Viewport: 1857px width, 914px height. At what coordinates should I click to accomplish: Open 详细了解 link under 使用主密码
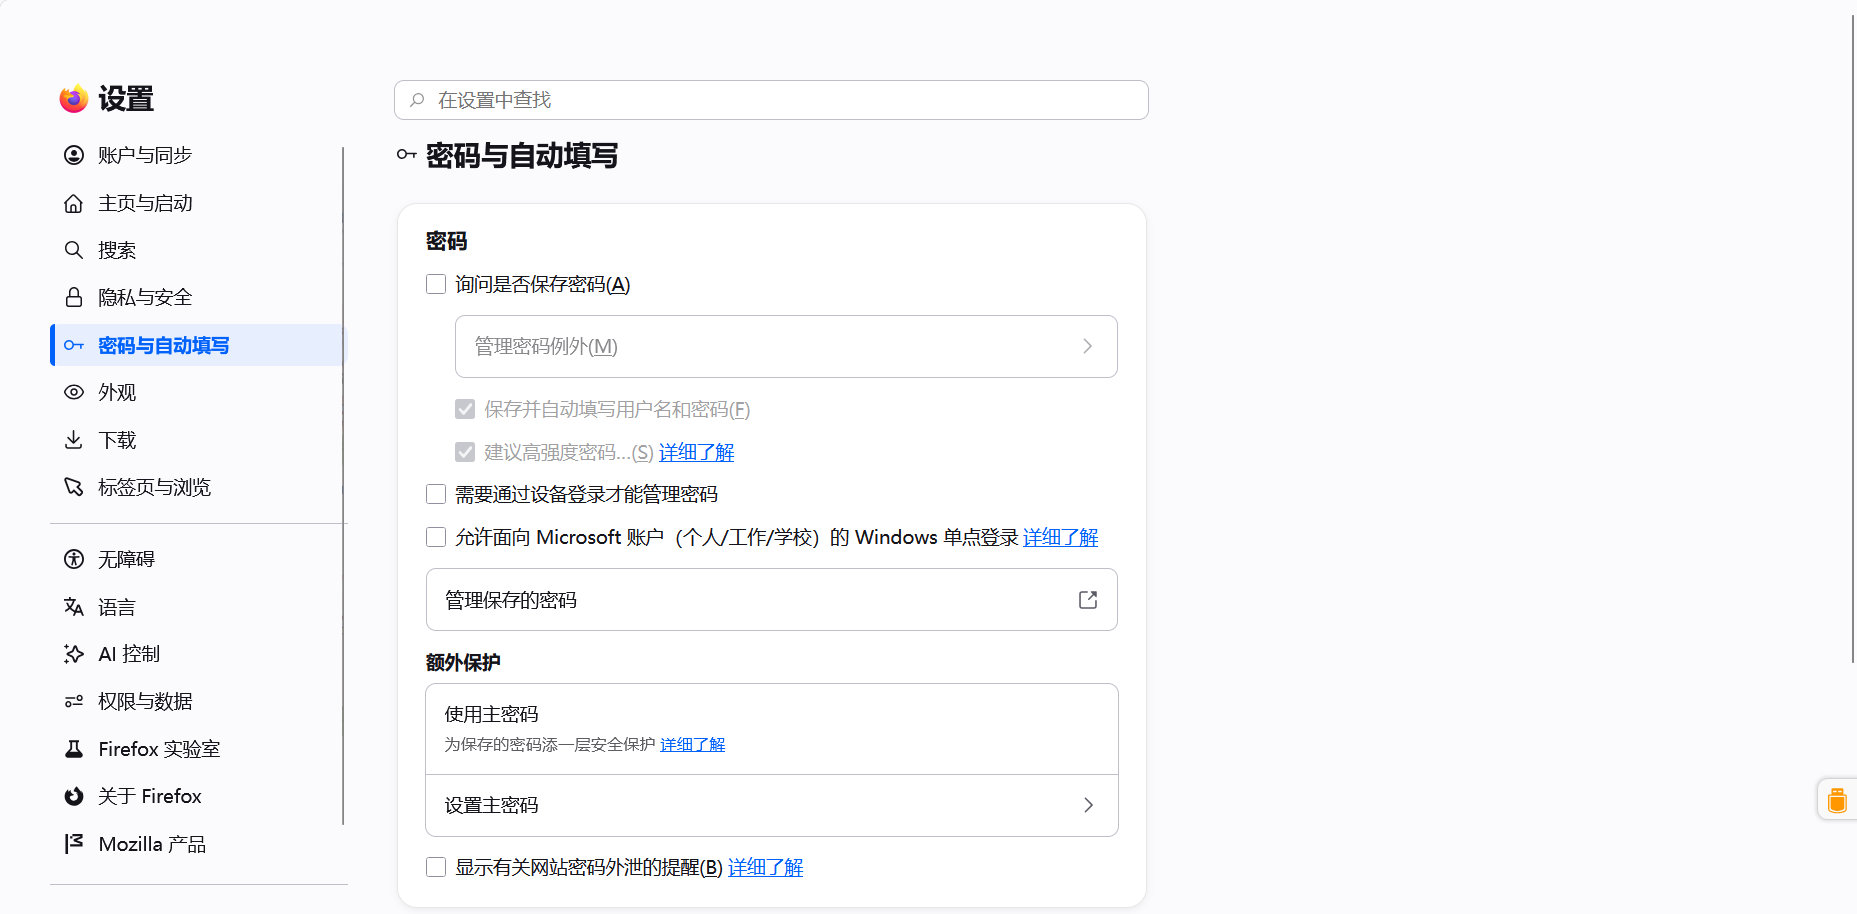[x=692, y=744]
